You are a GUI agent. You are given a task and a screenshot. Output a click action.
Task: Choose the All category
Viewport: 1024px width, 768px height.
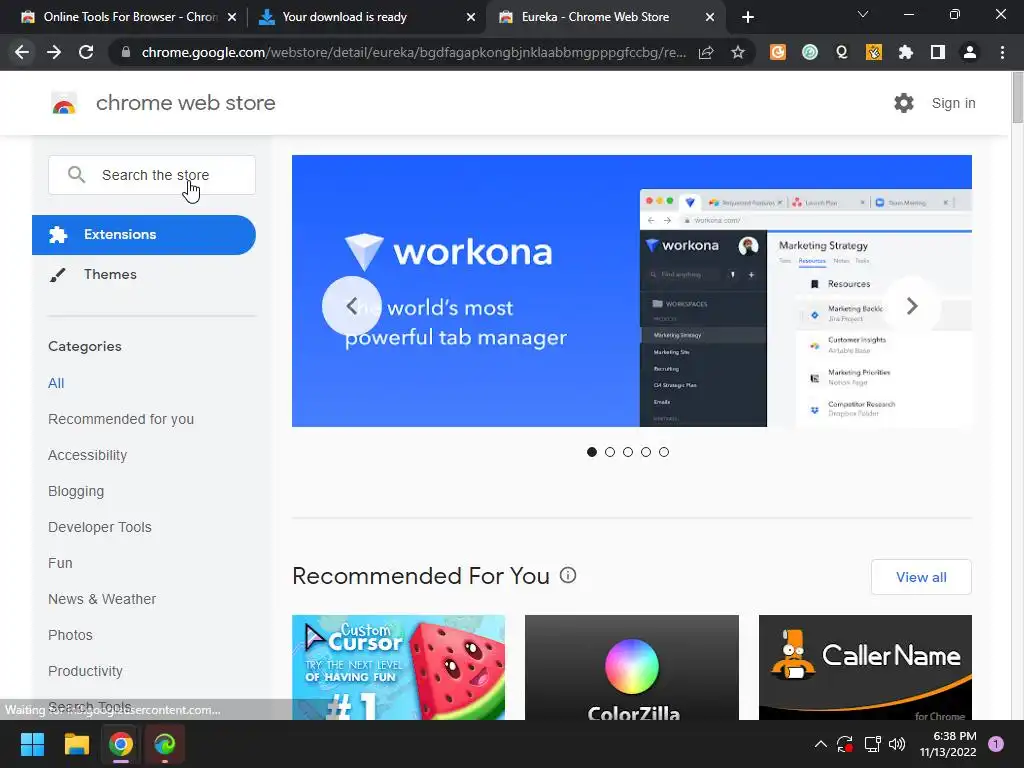pos(56,383)
